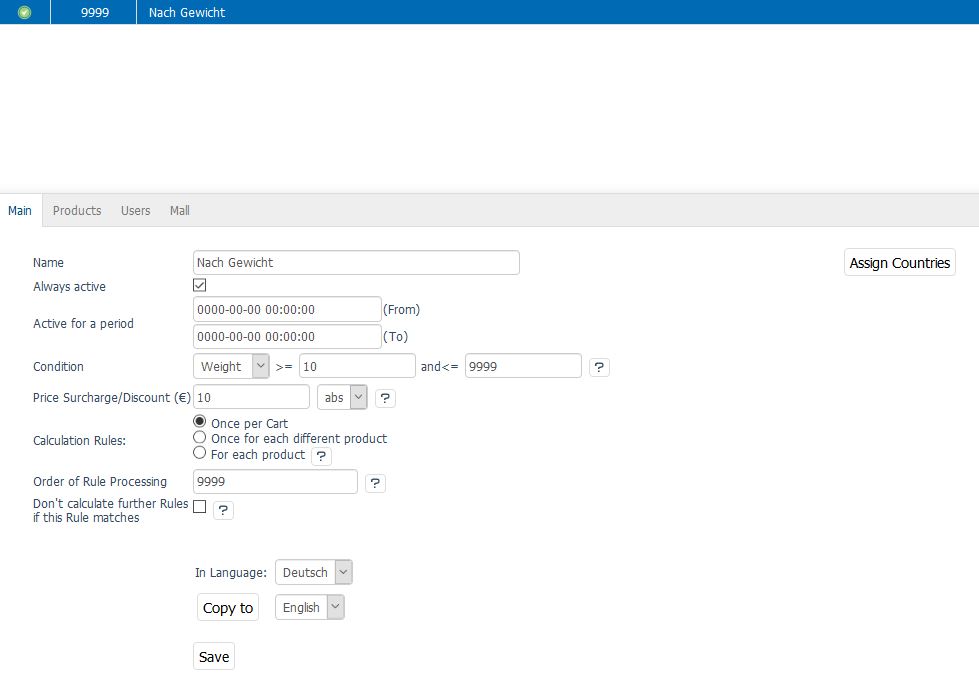The width and height of the screenshot is (979, 700).
Task: Click the Name input field
Action: click(356, 262)
